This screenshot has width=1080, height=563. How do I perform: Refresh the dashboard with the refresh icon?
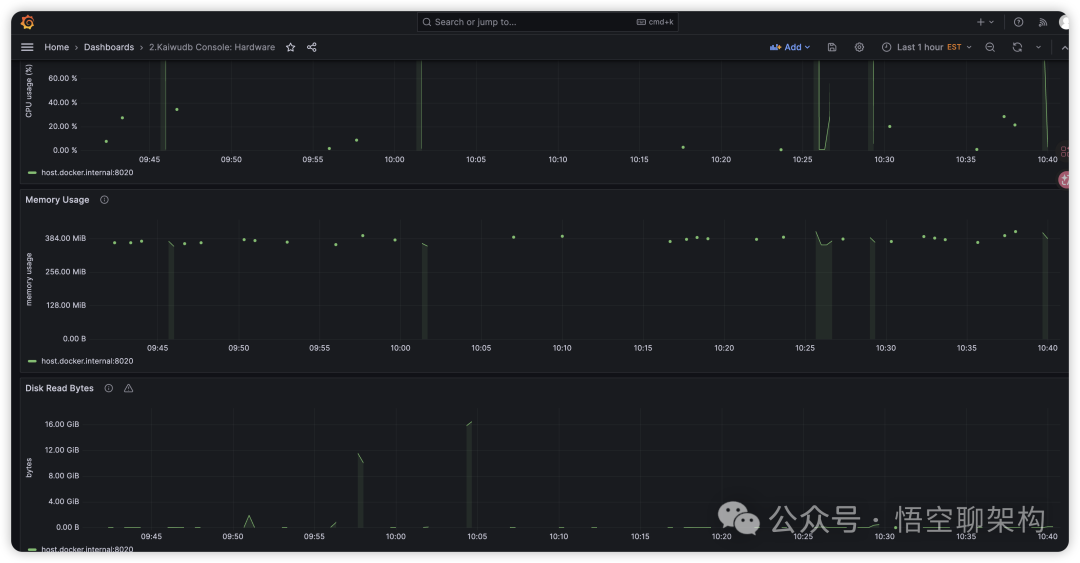point(1017,47)
